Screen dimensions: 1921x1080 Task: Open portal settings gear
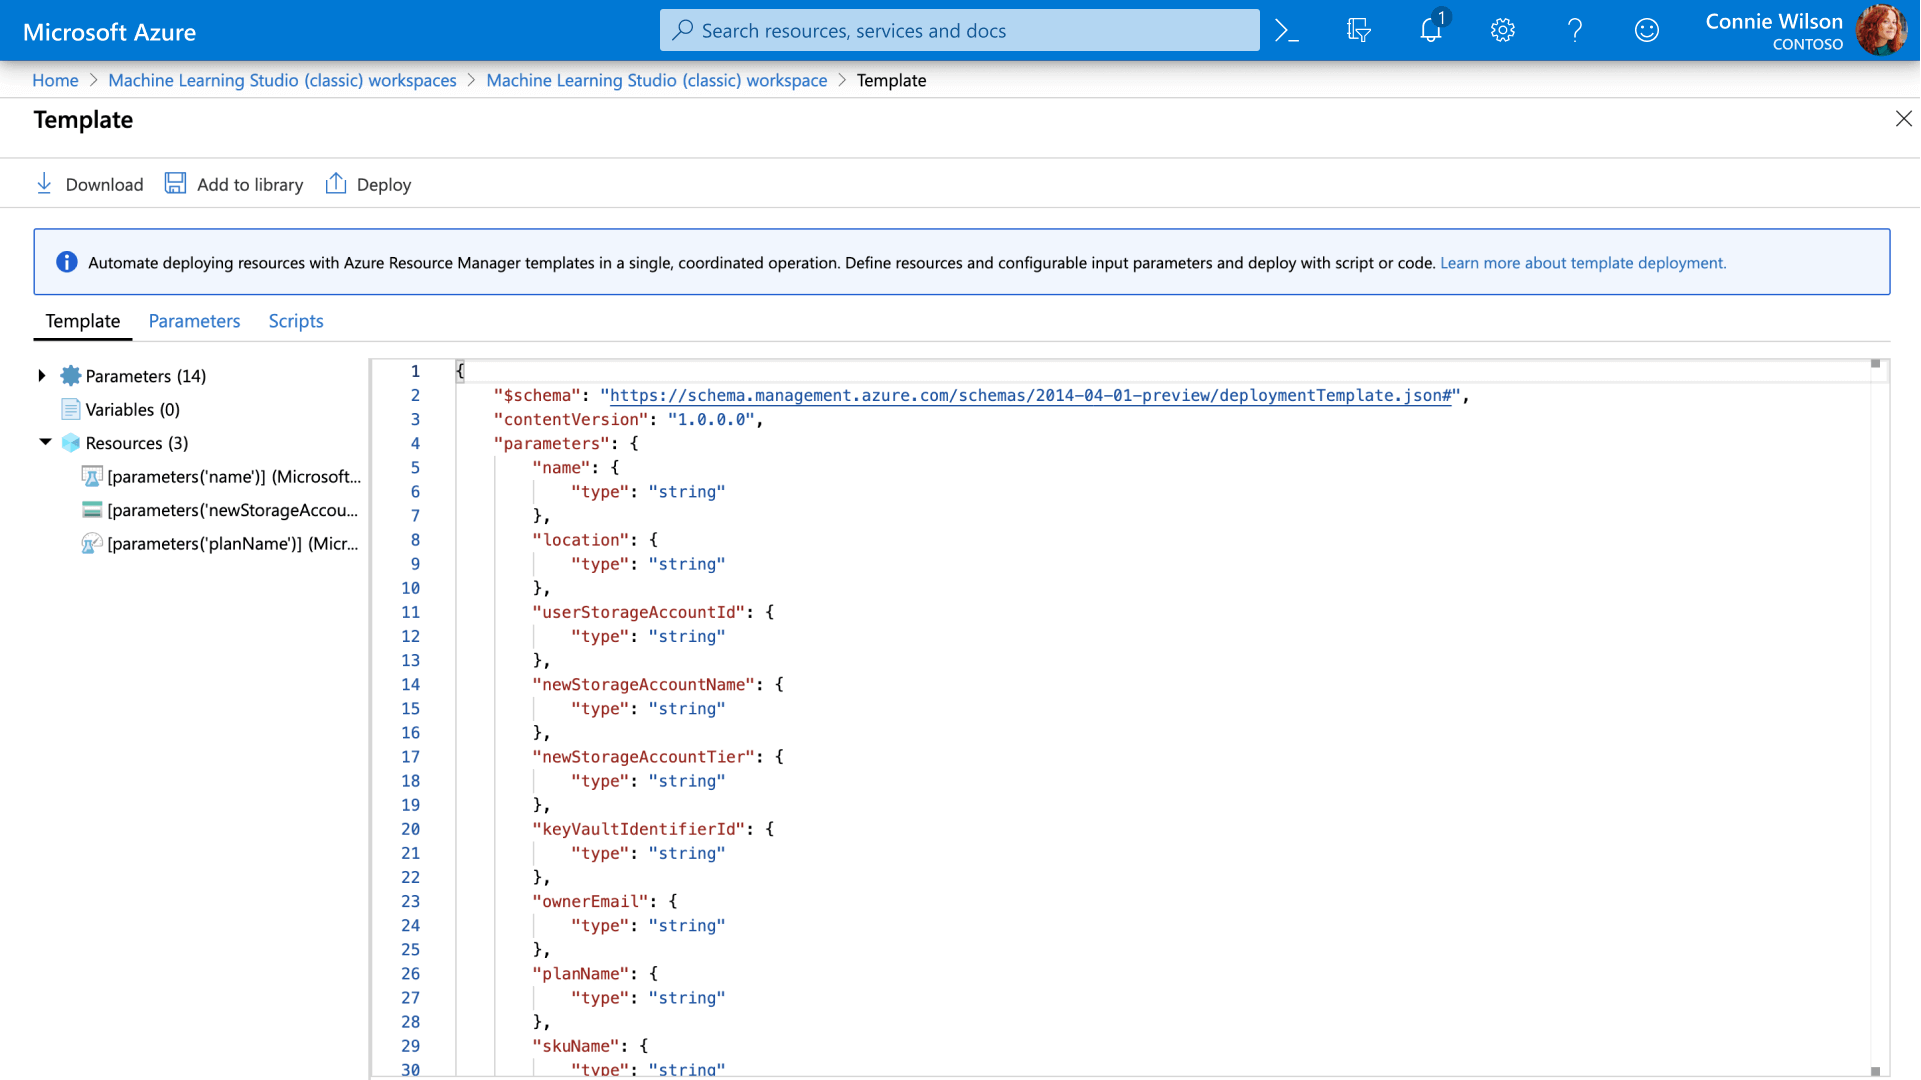coord(1503,31)
